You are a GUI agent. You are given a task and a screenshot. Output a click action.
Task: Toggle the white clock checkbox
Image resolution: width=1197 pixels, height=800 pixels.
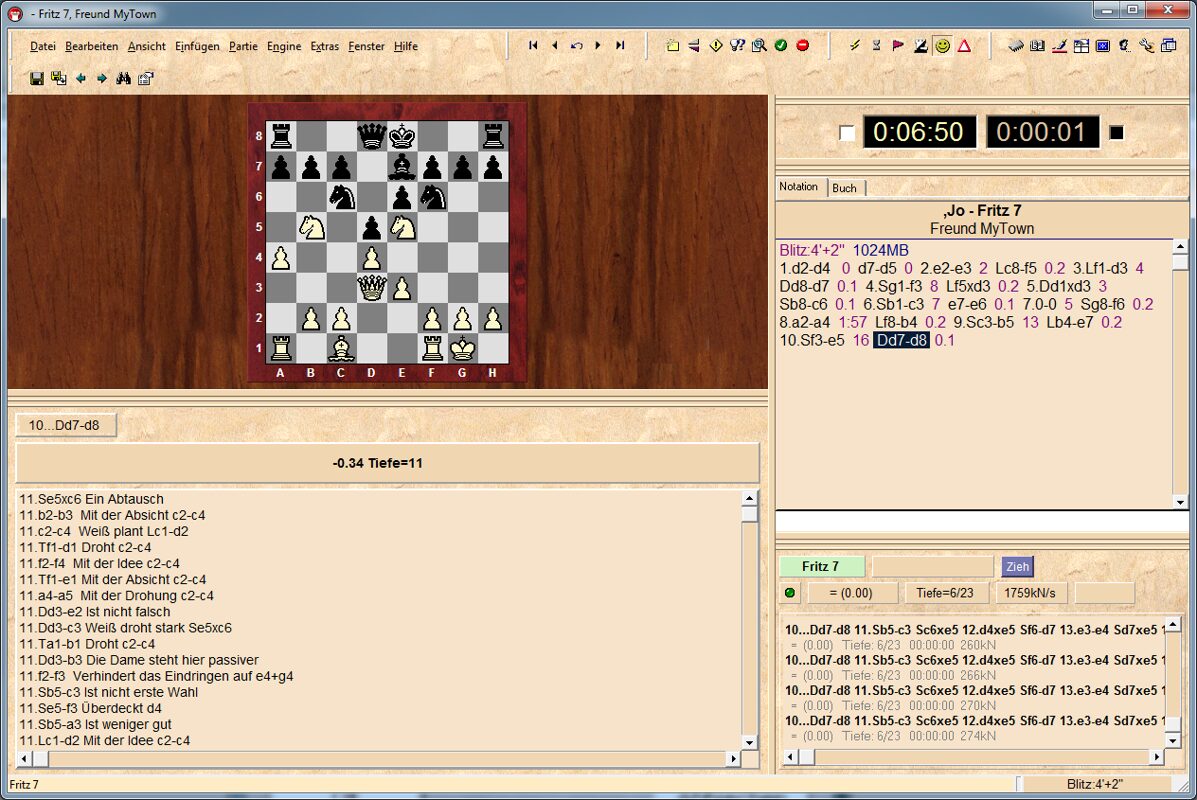tap(847, 133)
